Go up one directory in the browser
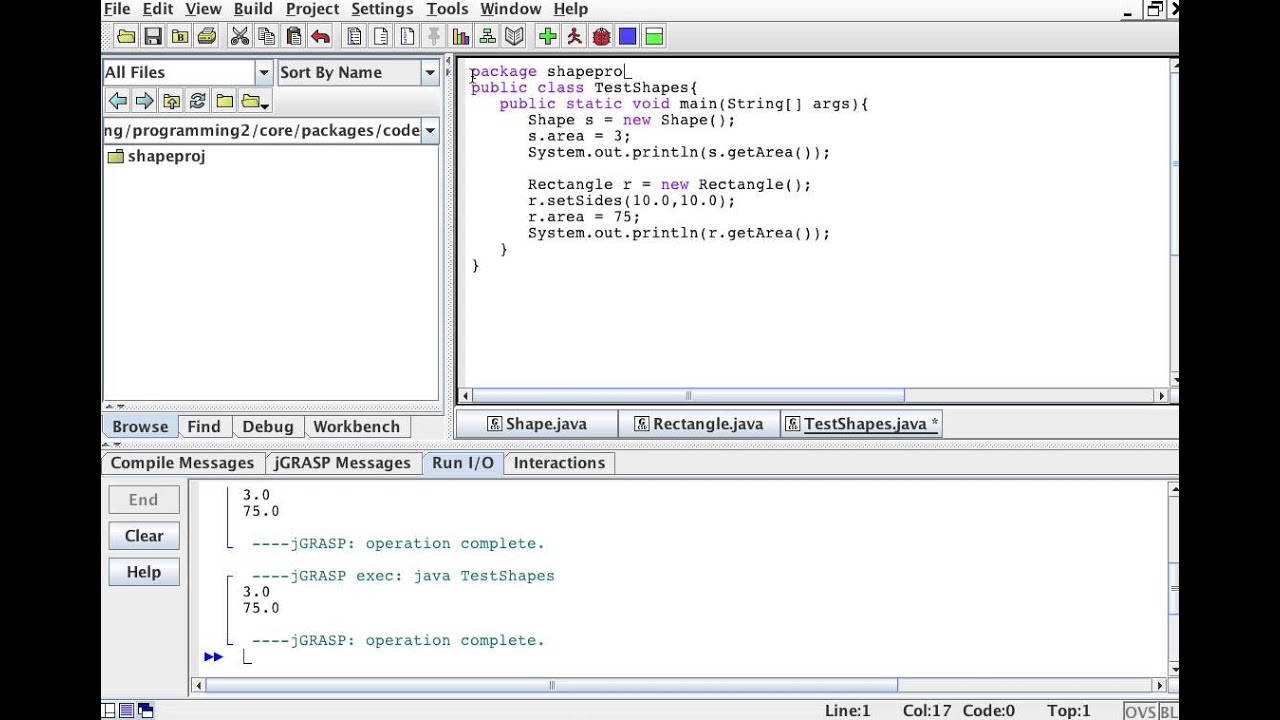The image size is (1280, 720). pyautogui.click(x=171, y=101)
